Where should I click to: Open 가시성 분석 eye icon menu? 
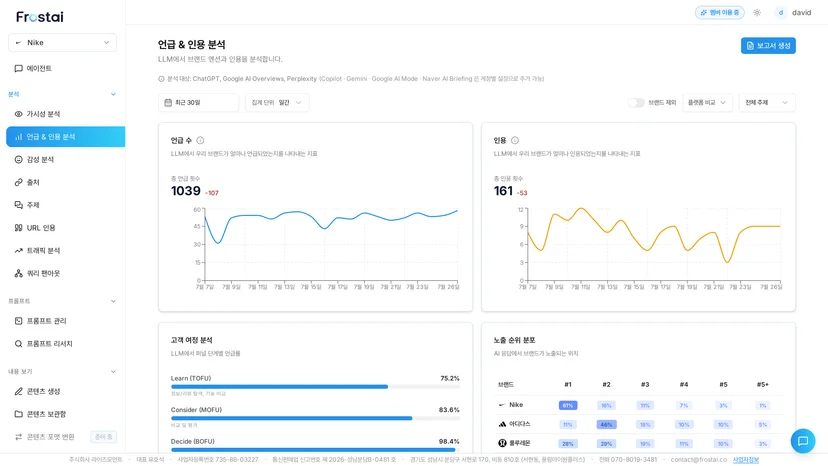pyautogui.click(x=18, y=114)
